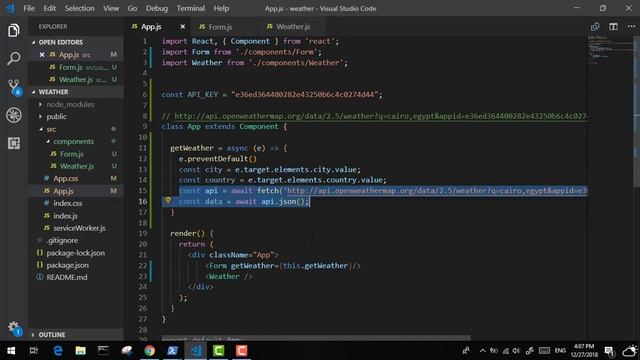Open the Manage gear settings icon
The height and width of the screenshot is (360, 640).
tap(13, 327)
